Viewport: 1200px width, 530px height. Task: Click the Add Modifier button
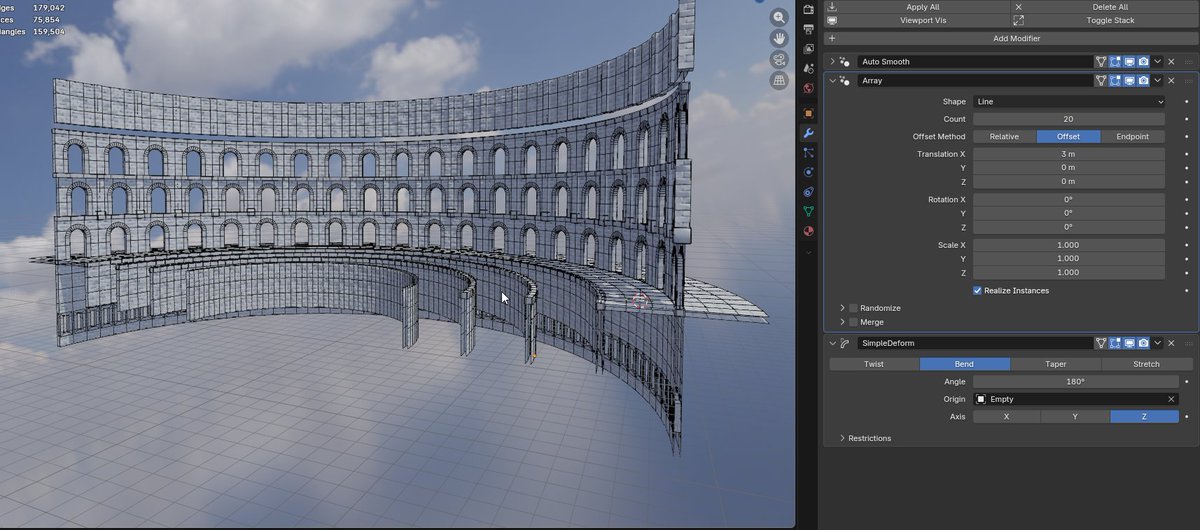point(1010,38)
